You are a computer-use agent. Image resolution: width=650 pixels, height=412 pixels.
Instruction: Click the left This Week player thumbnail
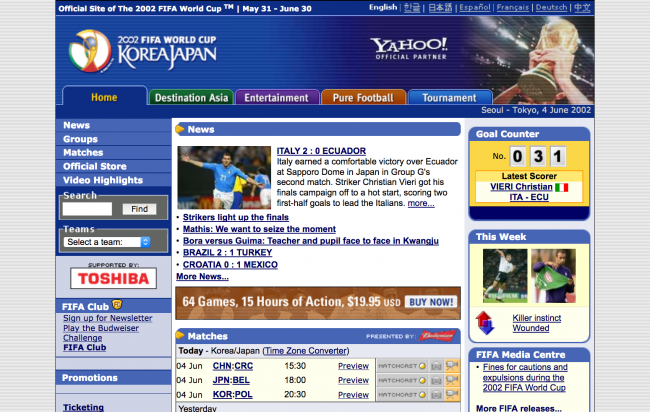[x=505, y=276]
